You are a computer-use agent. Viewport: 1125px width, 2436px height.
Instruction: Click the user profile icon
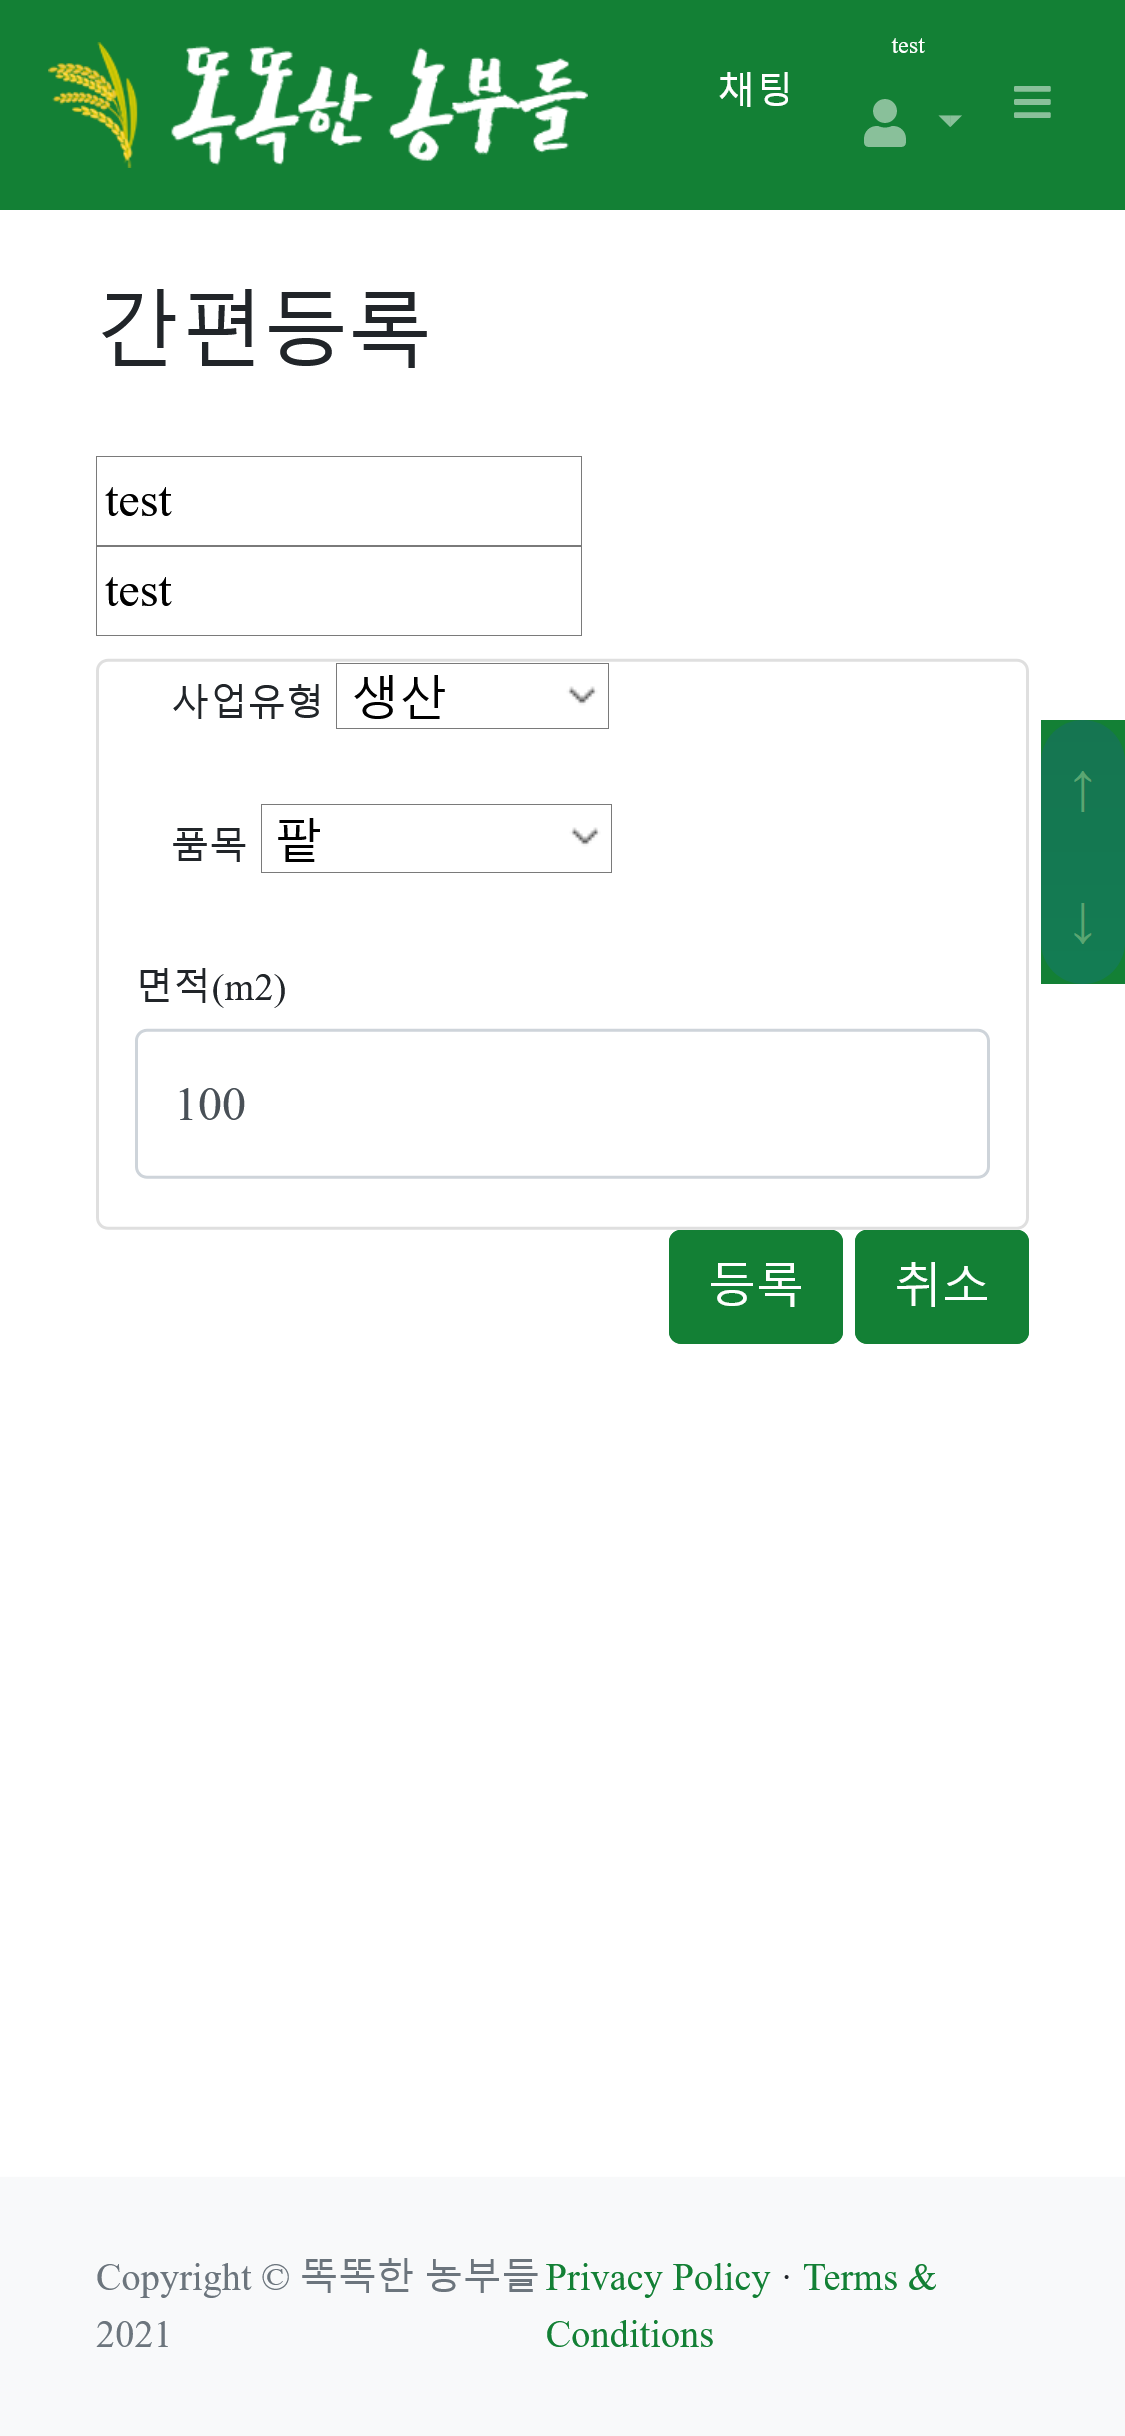pyautogui.click(x=884, y=123)
